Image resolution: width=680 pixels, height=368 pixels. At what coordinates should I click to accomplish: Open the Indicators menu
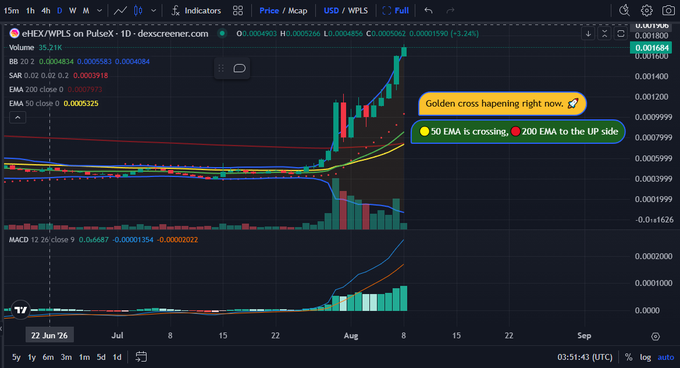coord(196,10)
